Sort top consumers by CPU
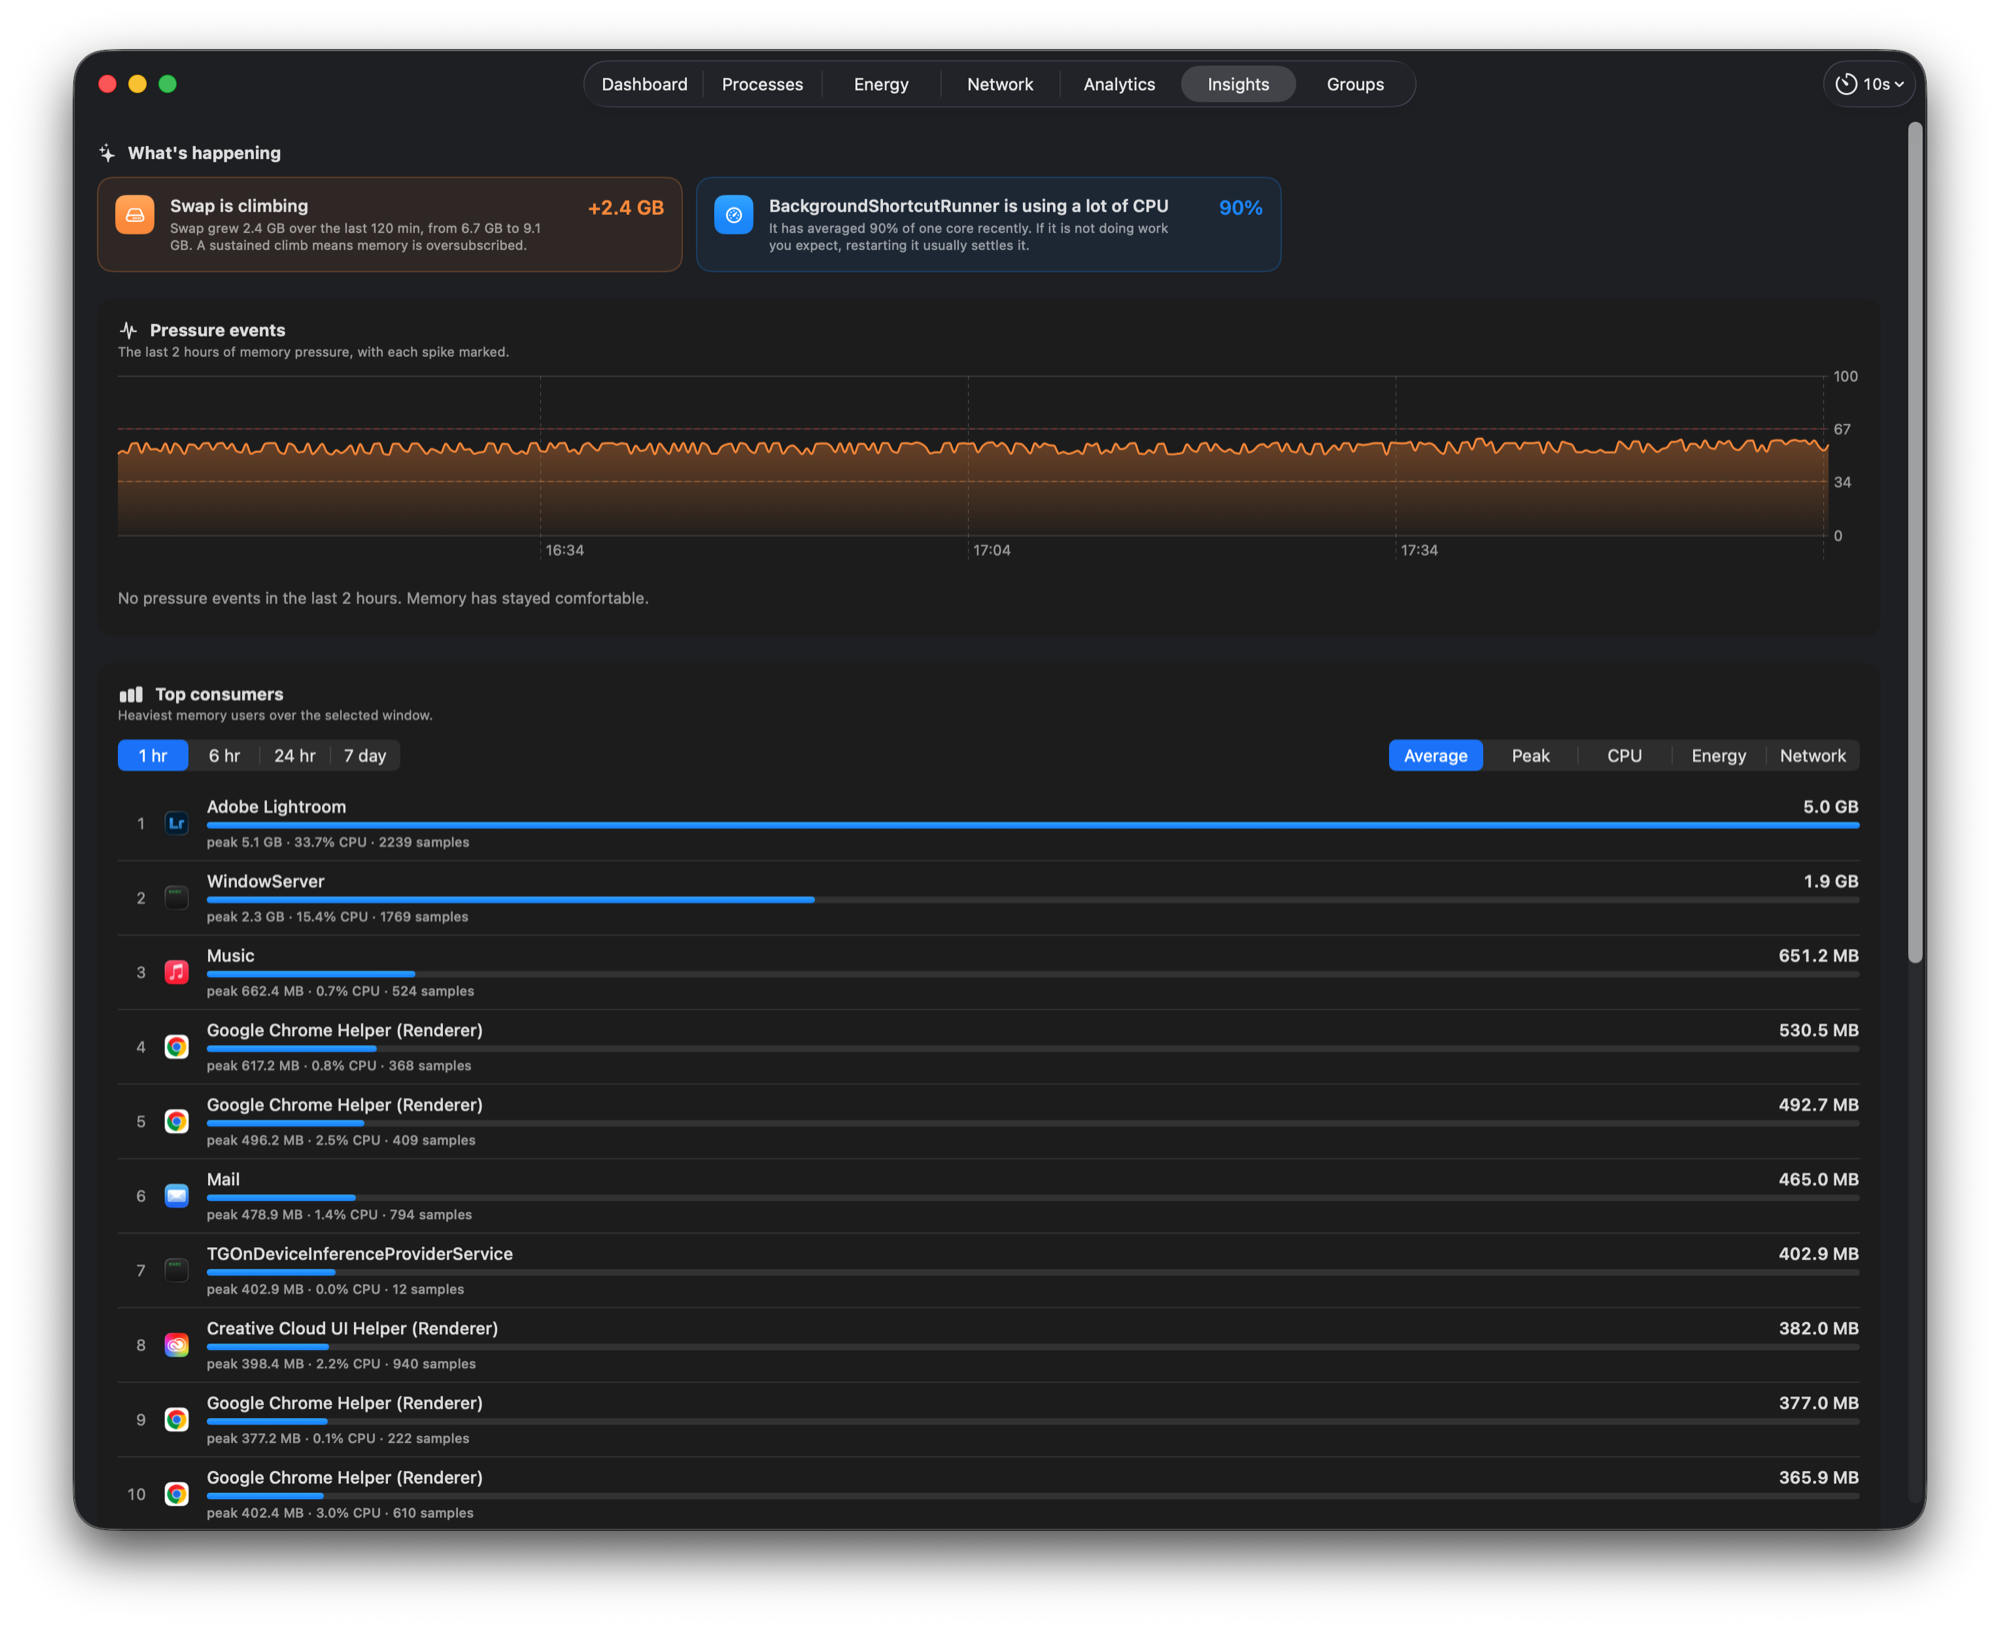Viewport: 2000px width, 1627px height. point(1625,756)
